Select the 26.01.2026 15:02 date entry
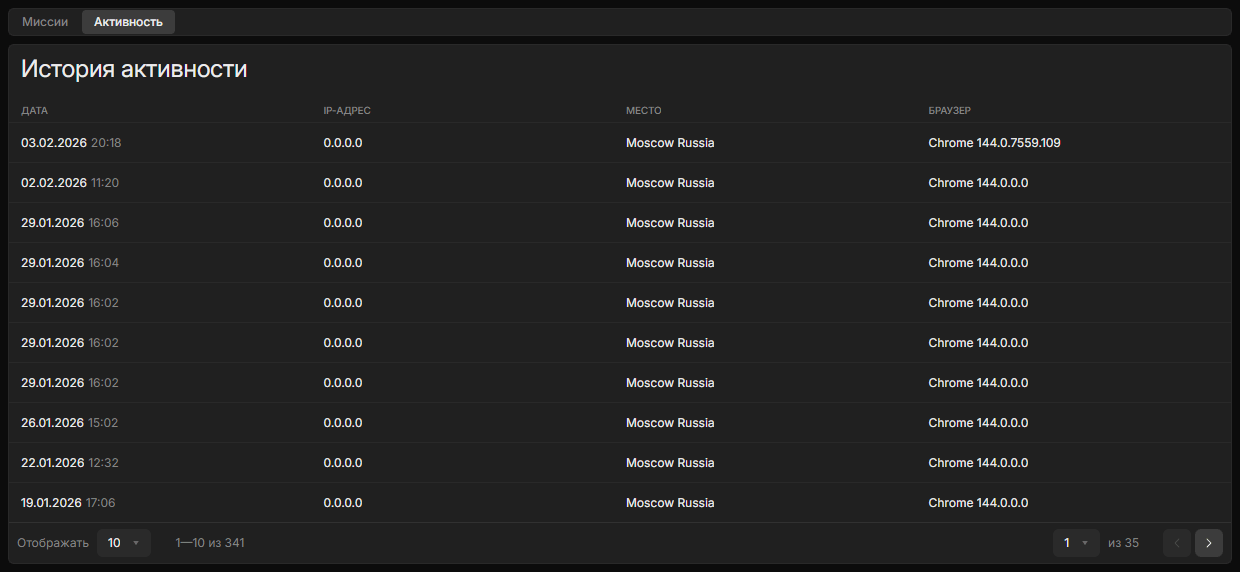This screenshot has height=572, width=1240. (x=70, y=423)
